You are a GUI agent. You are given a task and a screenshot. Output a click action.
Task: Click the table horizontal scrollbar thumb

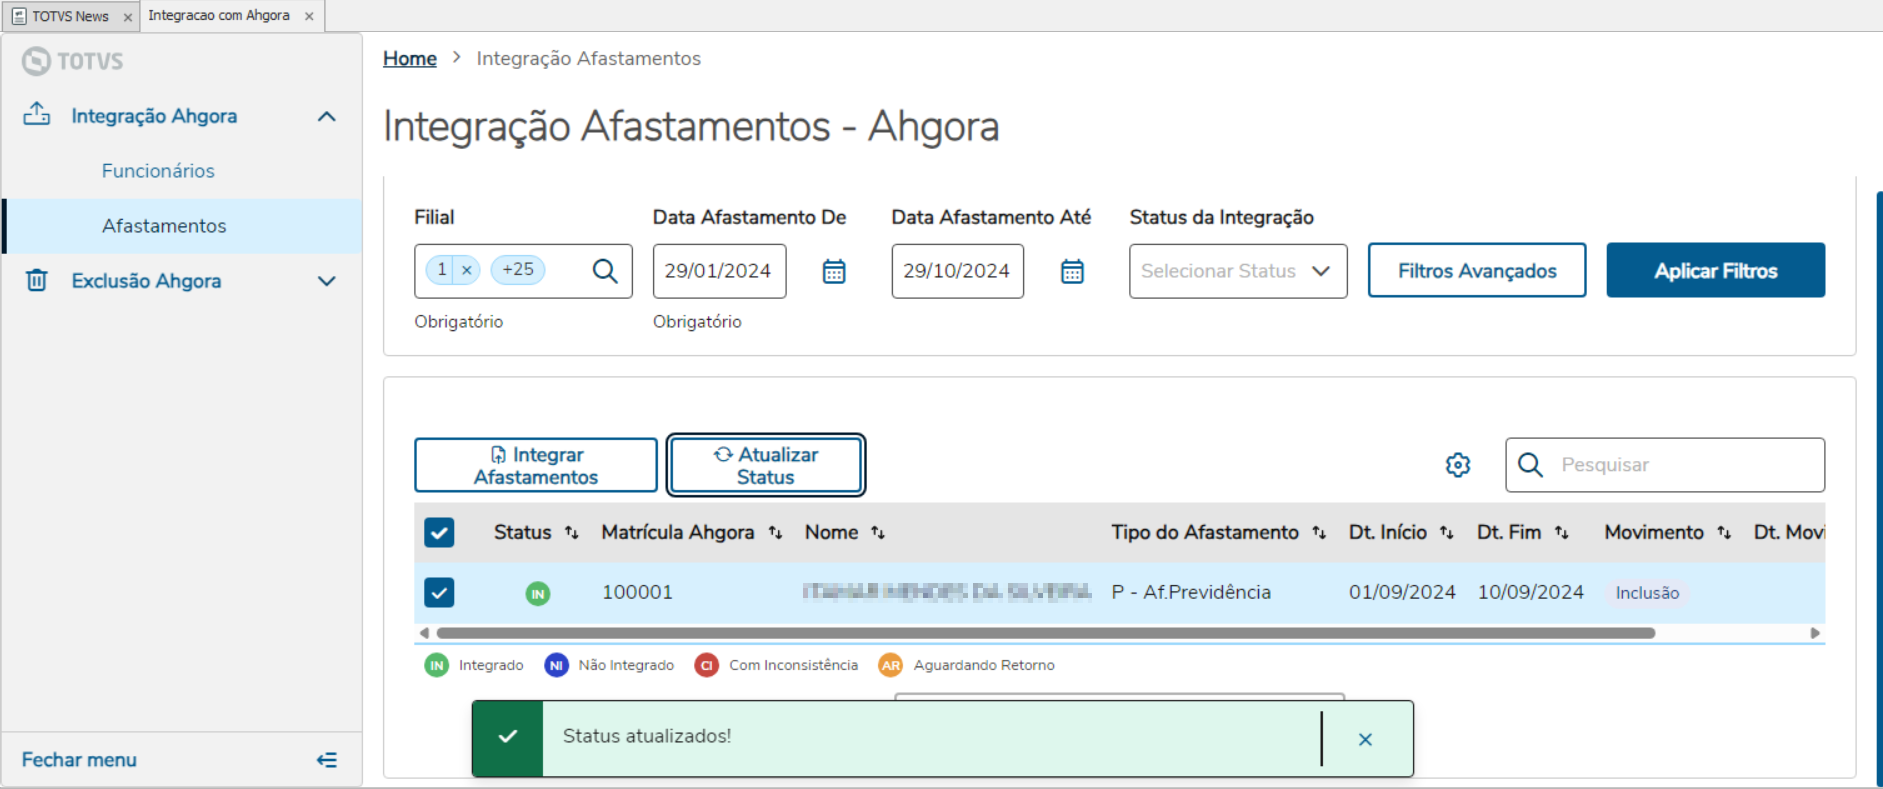point(1046,633)
